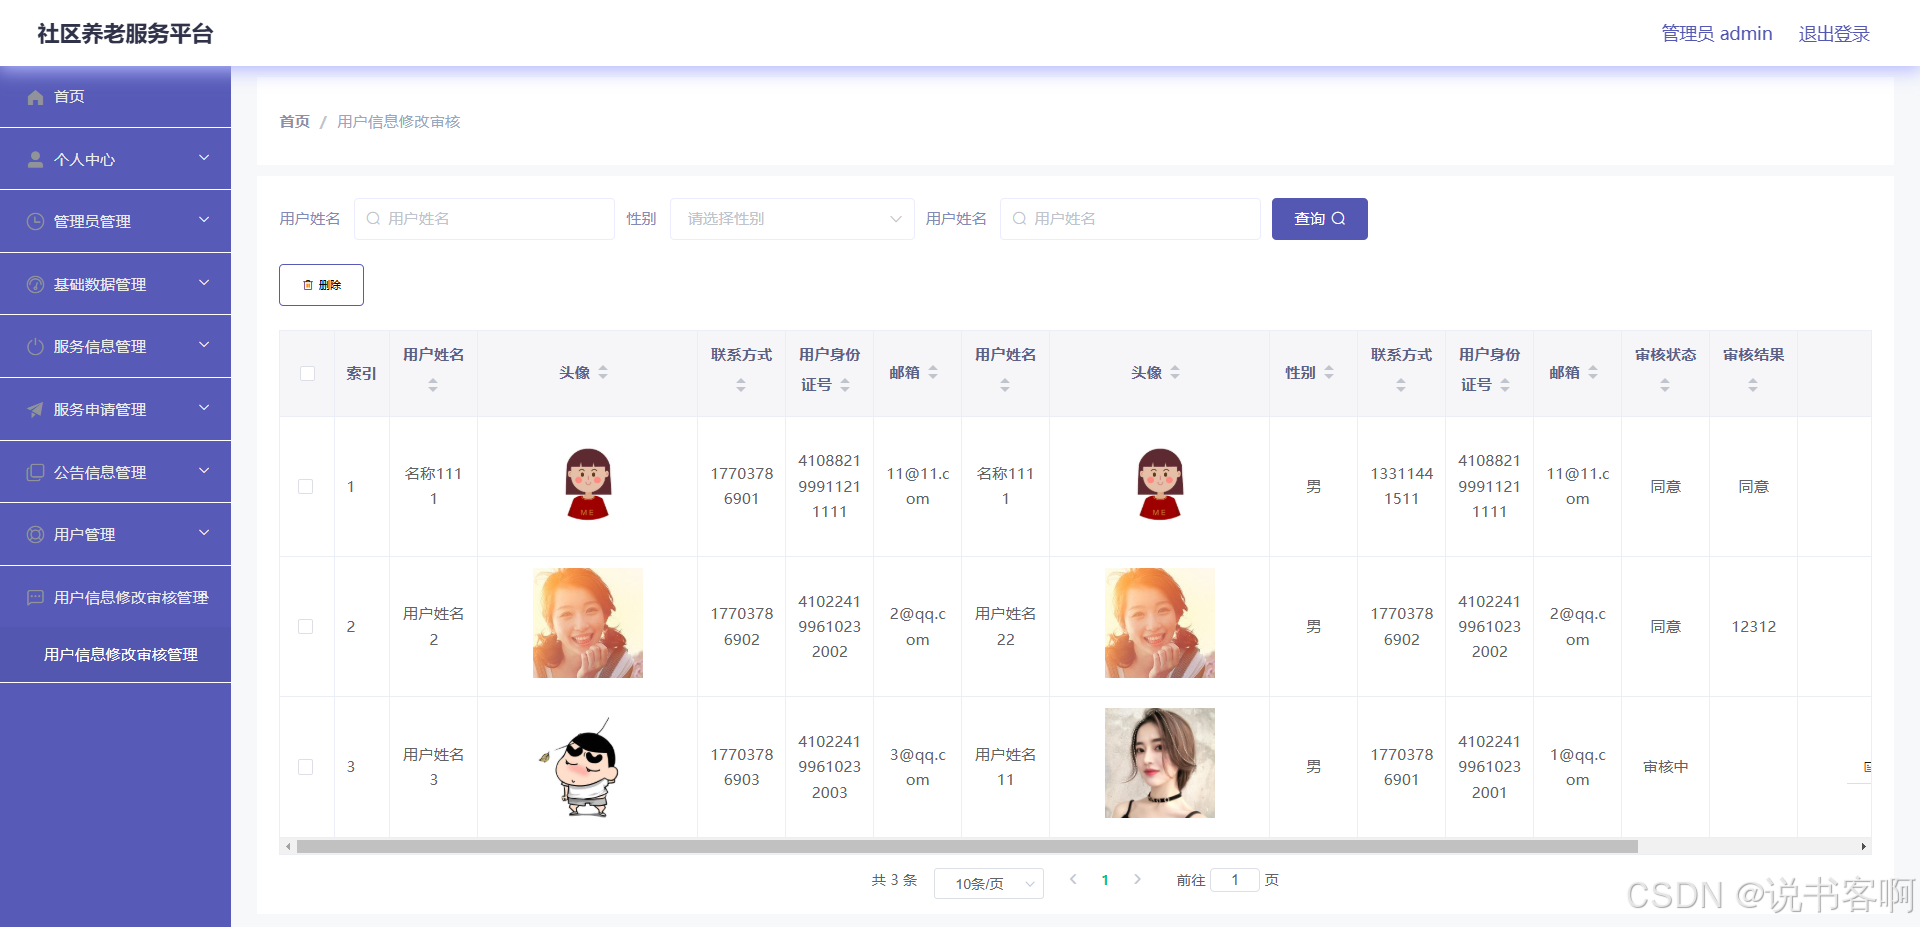Select the 服务信息管理 power icon
The image size is (1920, 927).
[34, 346]
